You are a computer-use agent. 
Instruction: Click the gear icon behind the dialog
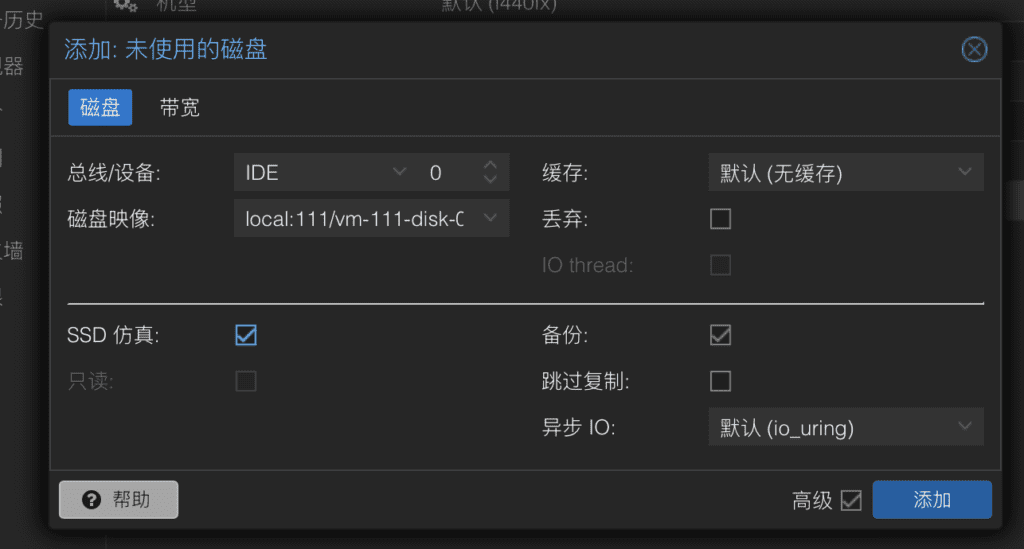click(x=125, y=5)
